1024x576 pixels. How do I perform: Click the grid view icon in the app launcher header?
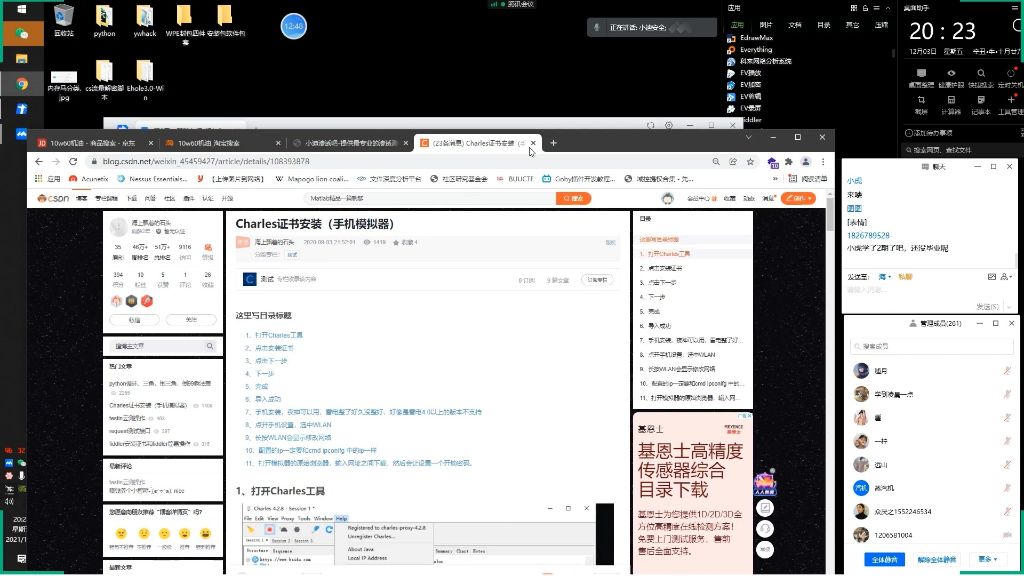pos(854,8)
